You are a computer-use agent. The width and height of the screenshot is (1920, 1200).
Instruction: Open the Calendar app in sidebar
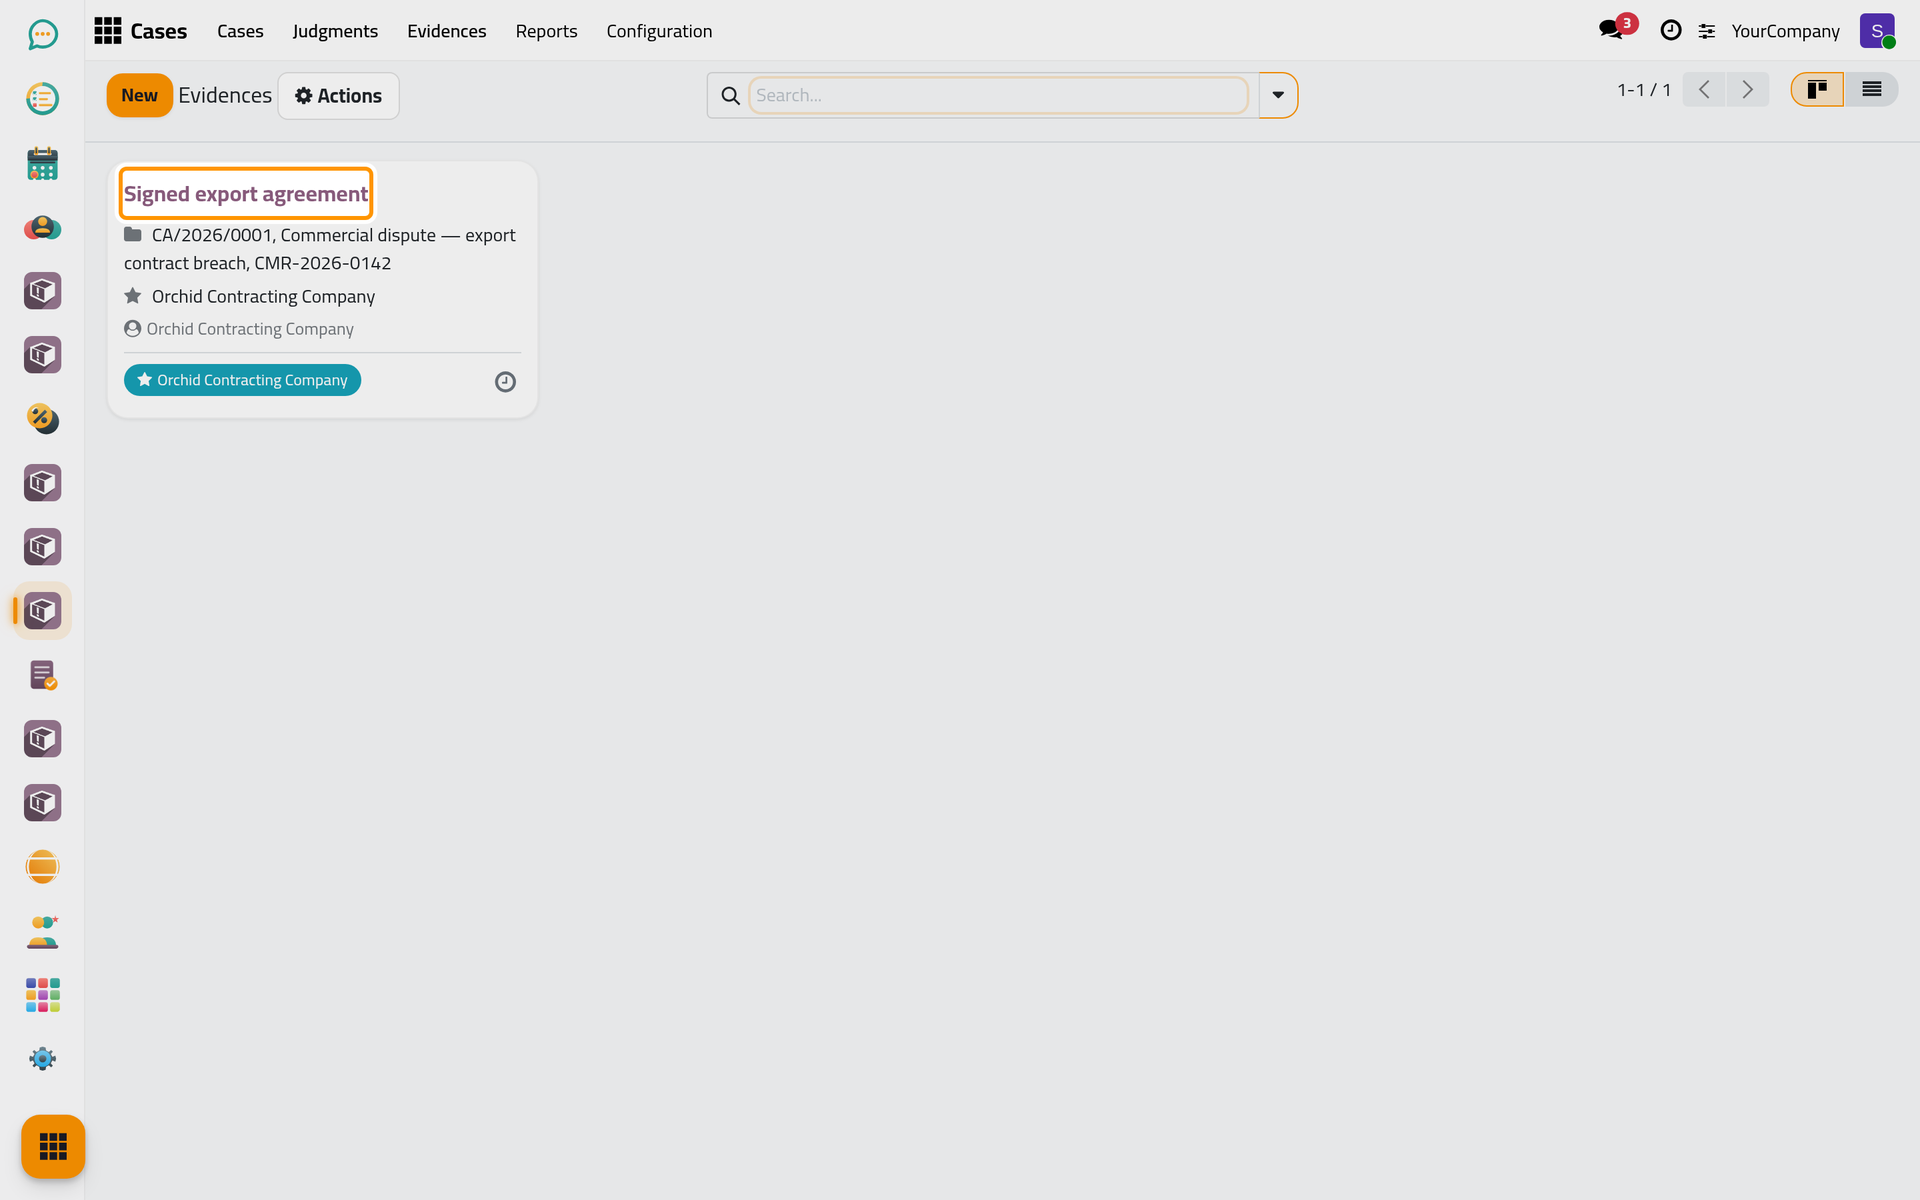tap(42, 163)
